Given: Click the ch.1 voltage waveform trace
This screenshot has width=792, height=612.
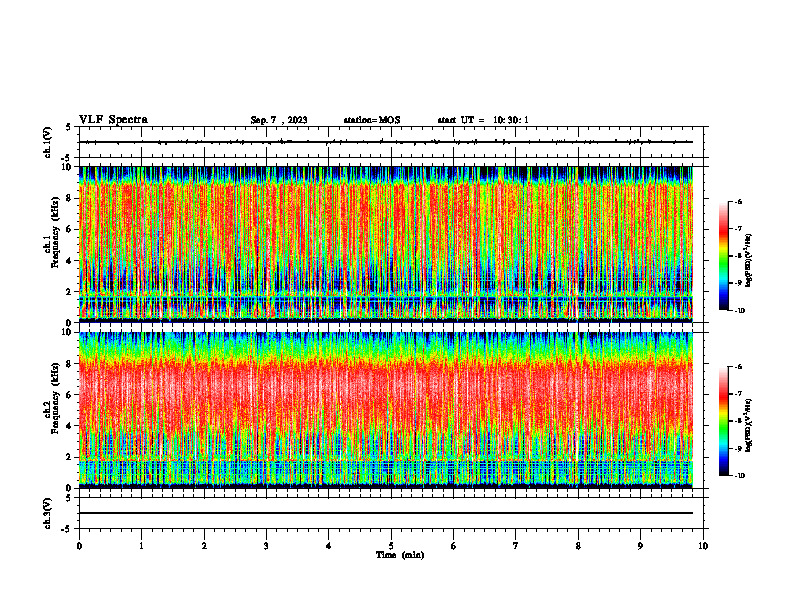Looking at the screenshot, I should (x=386, y=142).
